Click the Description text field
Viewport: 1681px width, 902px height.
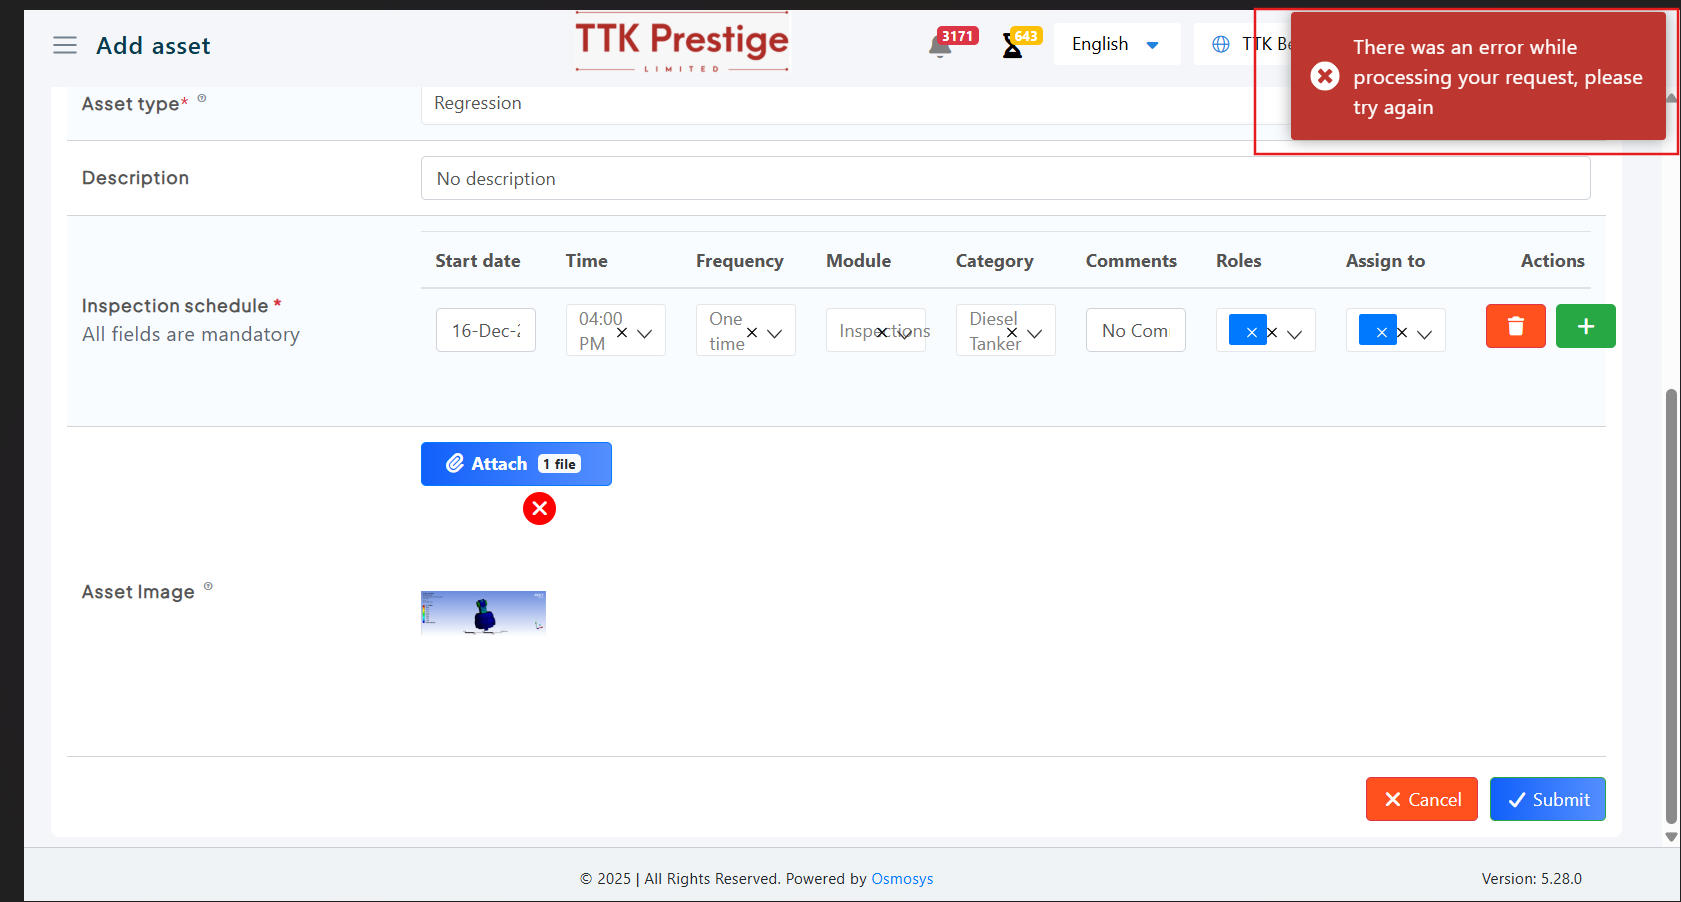[x=1005, y=178]
